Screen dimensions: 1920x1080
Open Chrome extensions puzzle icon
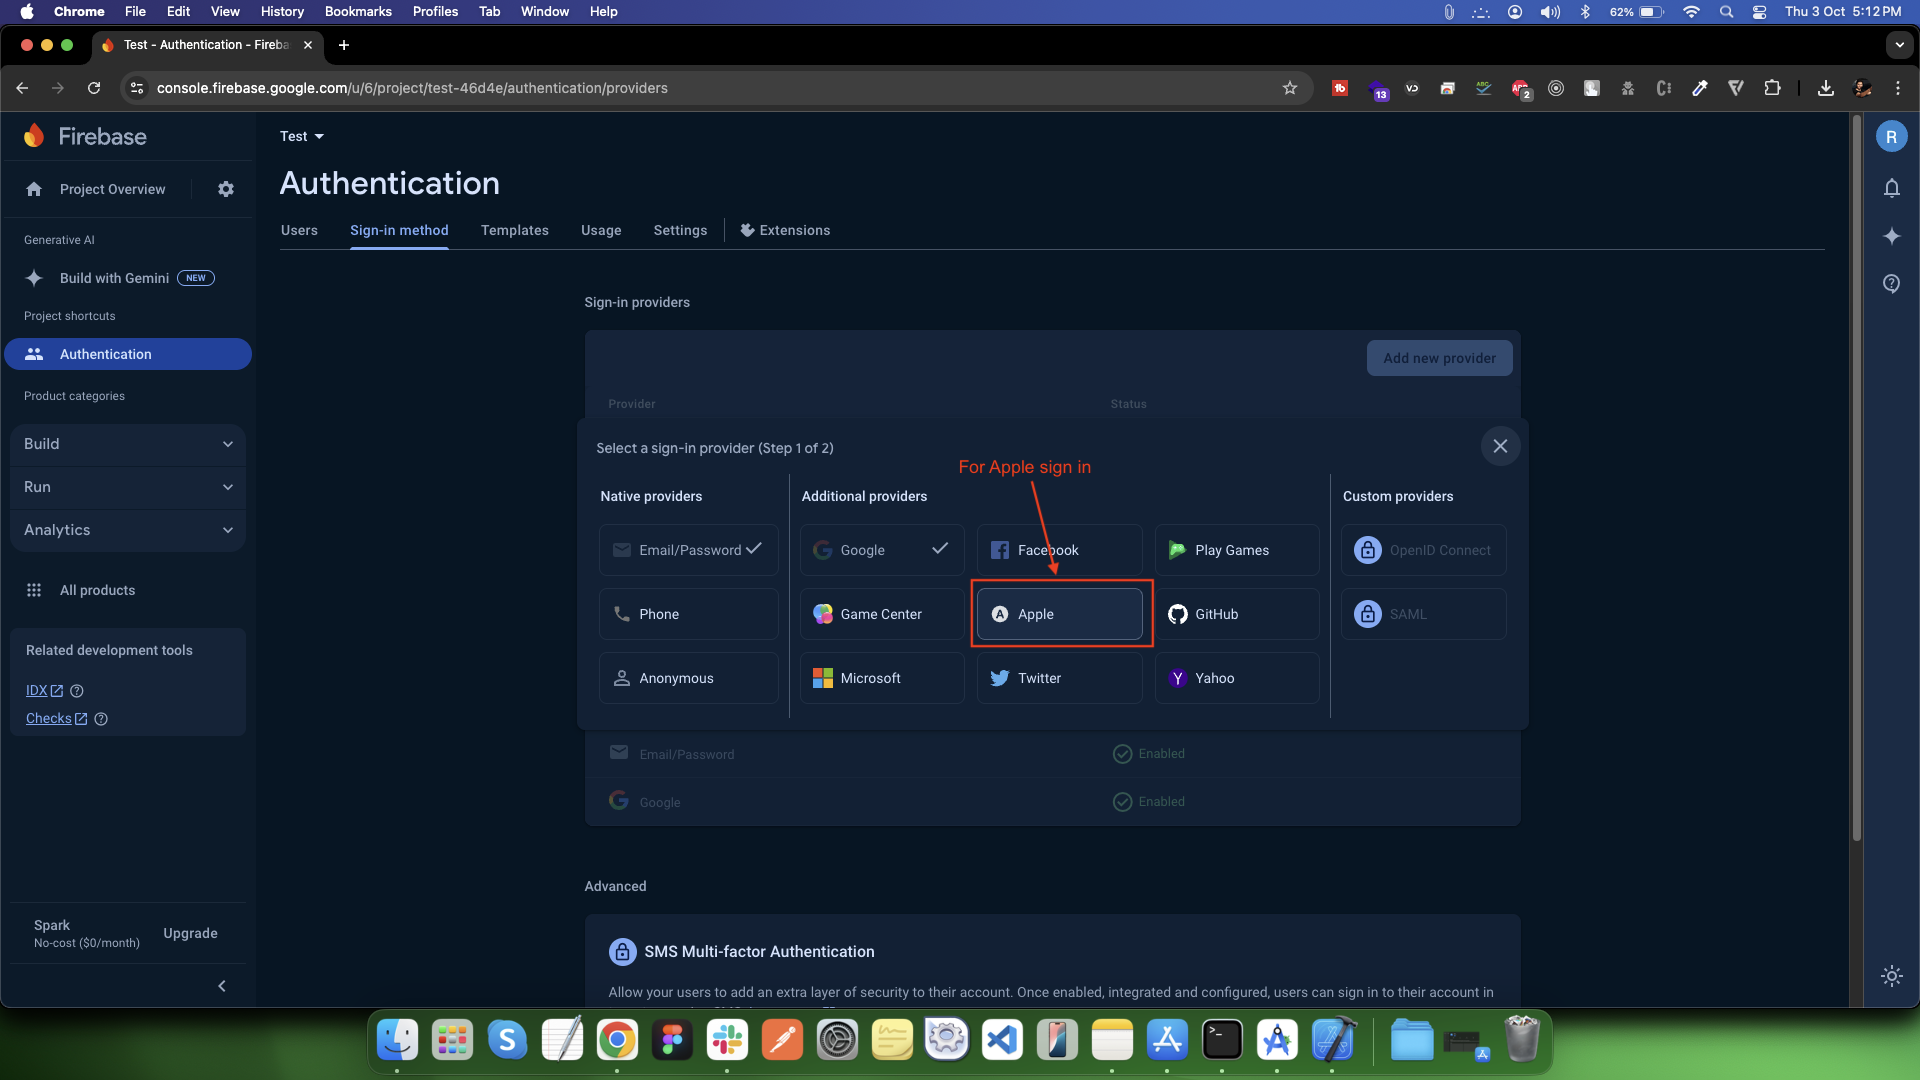coord(1772,88)
